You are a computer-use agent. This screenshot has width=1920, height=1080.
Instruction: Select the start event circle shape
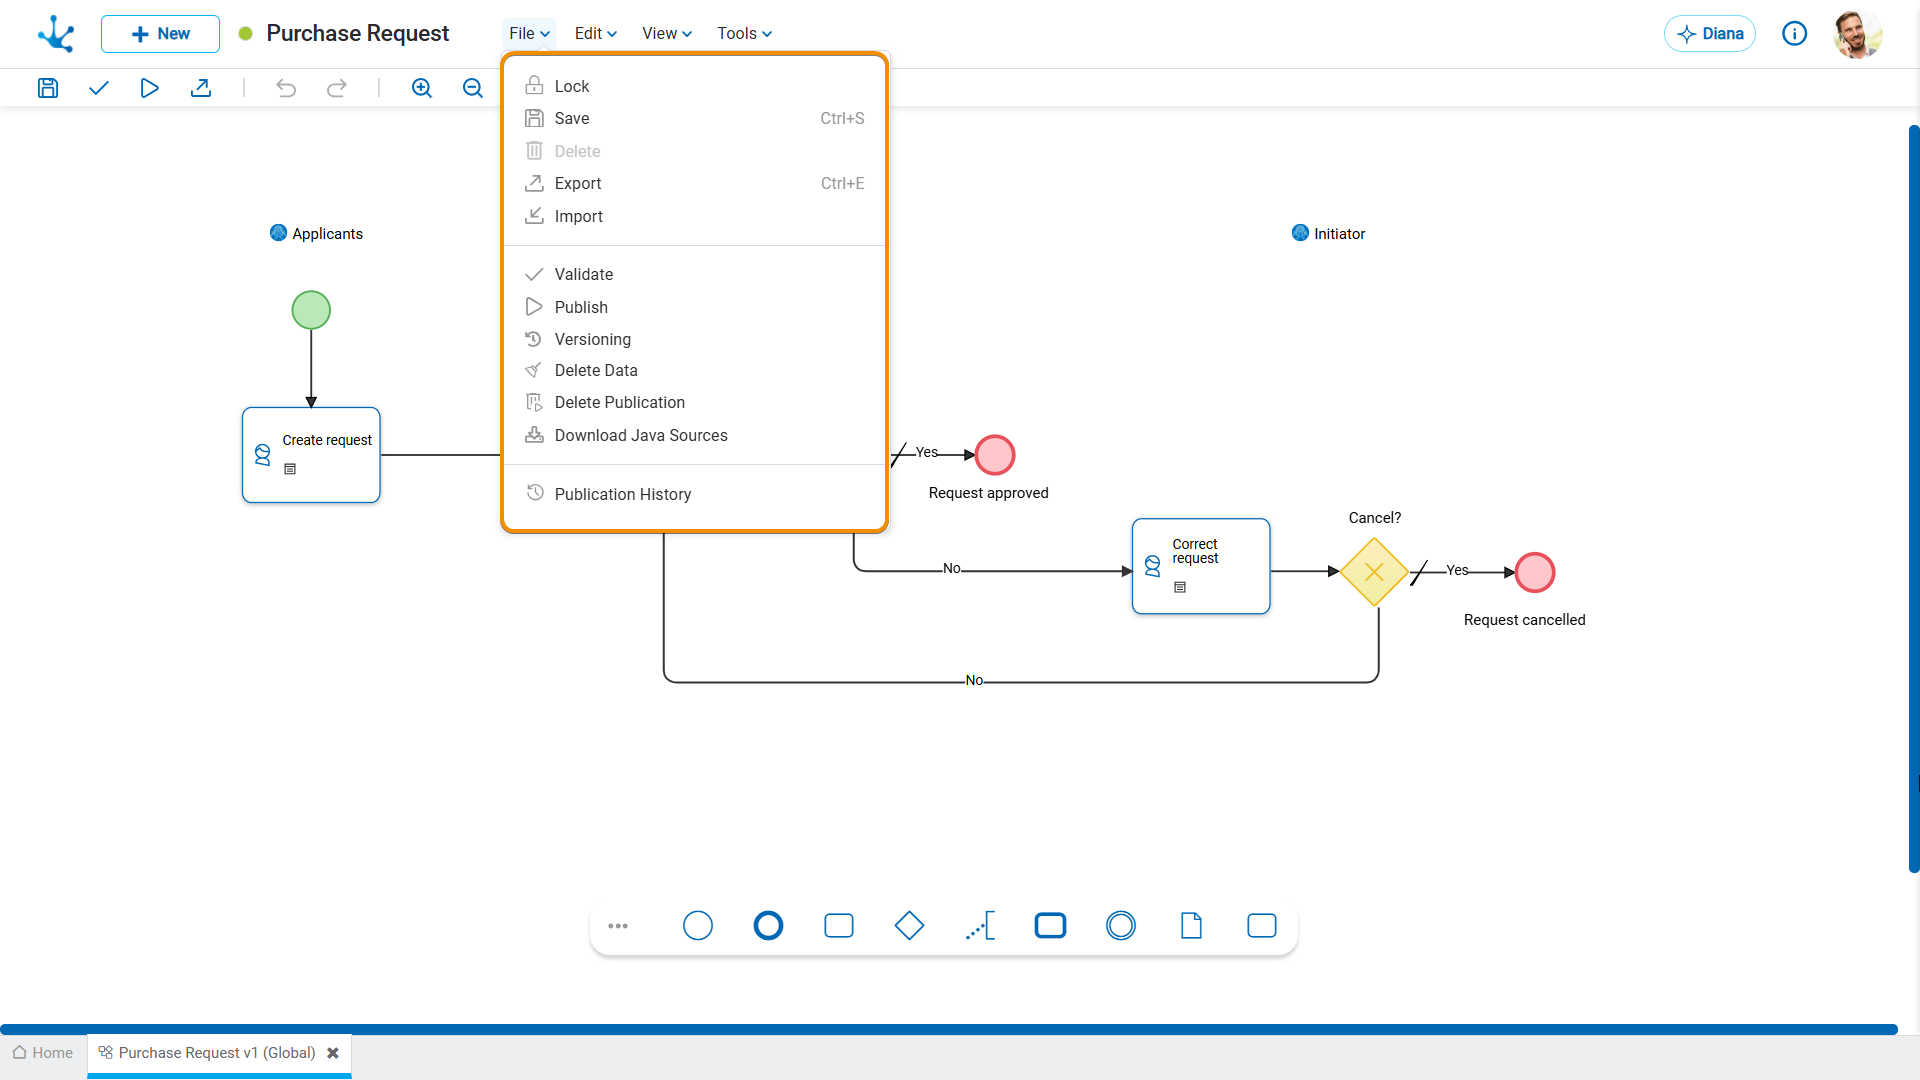698,926
